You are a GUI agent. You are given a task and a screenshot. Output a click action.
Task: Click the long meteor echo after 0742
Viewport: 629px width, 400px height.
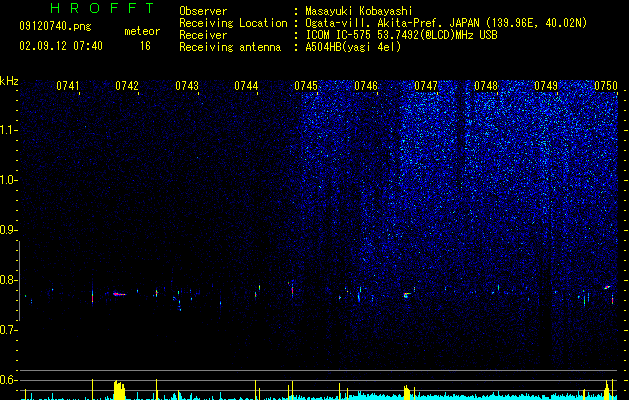[x=119, y=294]
